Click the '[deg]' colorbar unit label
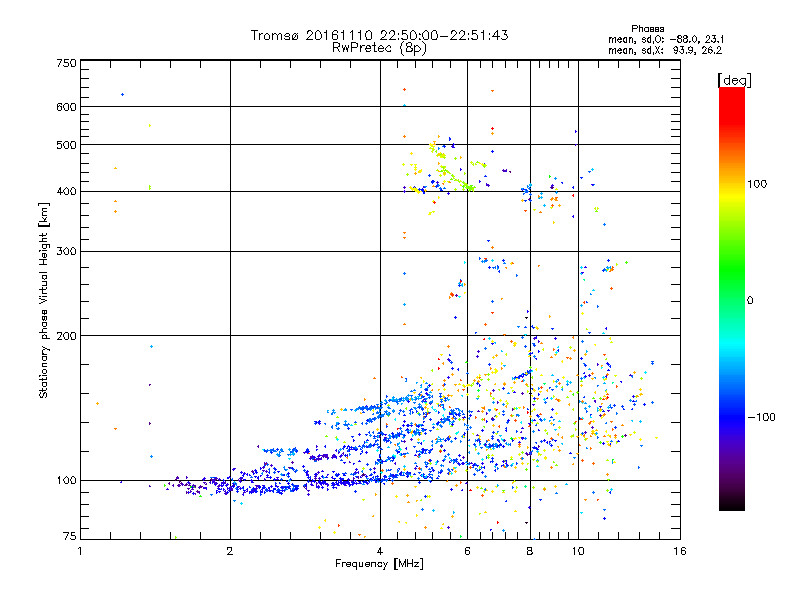The image size is (800, 600). 734,81
